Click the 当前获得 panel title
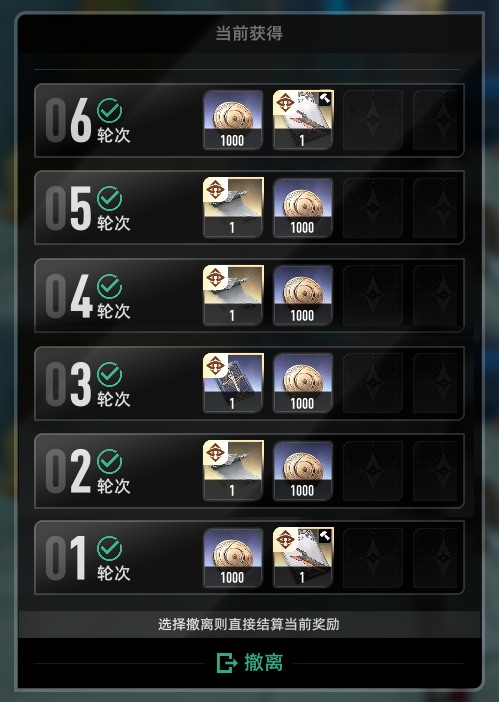 click(x=249, y=34)
